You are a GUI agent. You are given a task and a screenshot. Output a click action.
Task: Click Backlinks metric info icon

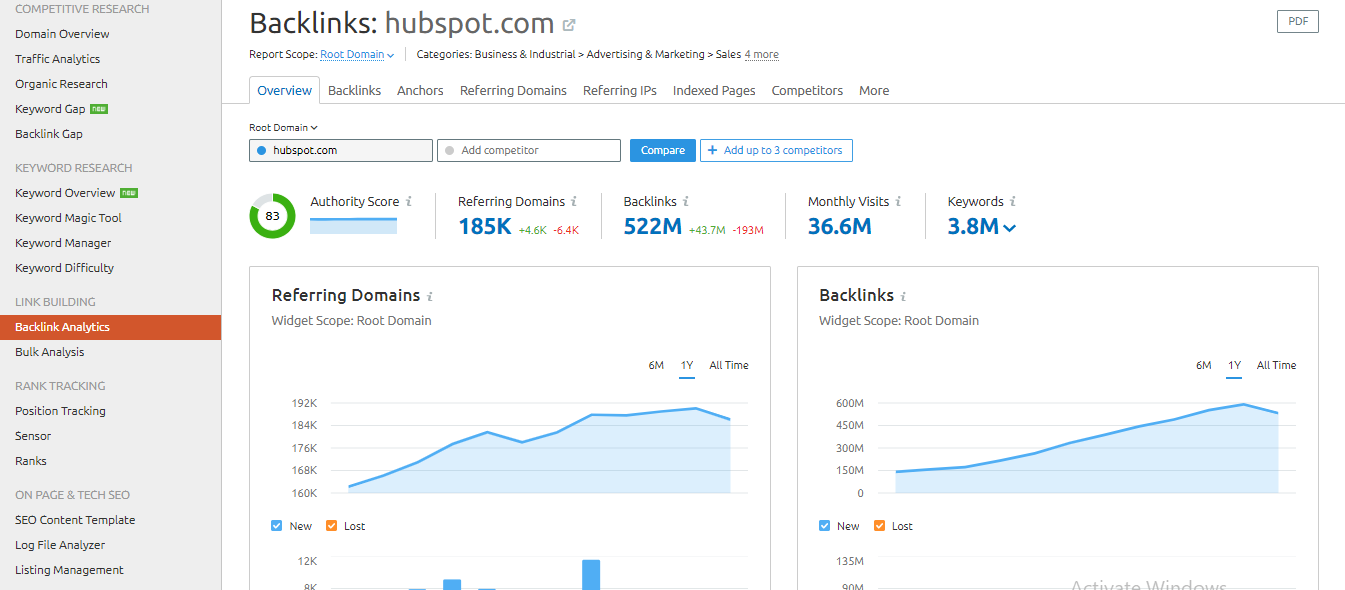coord(686,202)
